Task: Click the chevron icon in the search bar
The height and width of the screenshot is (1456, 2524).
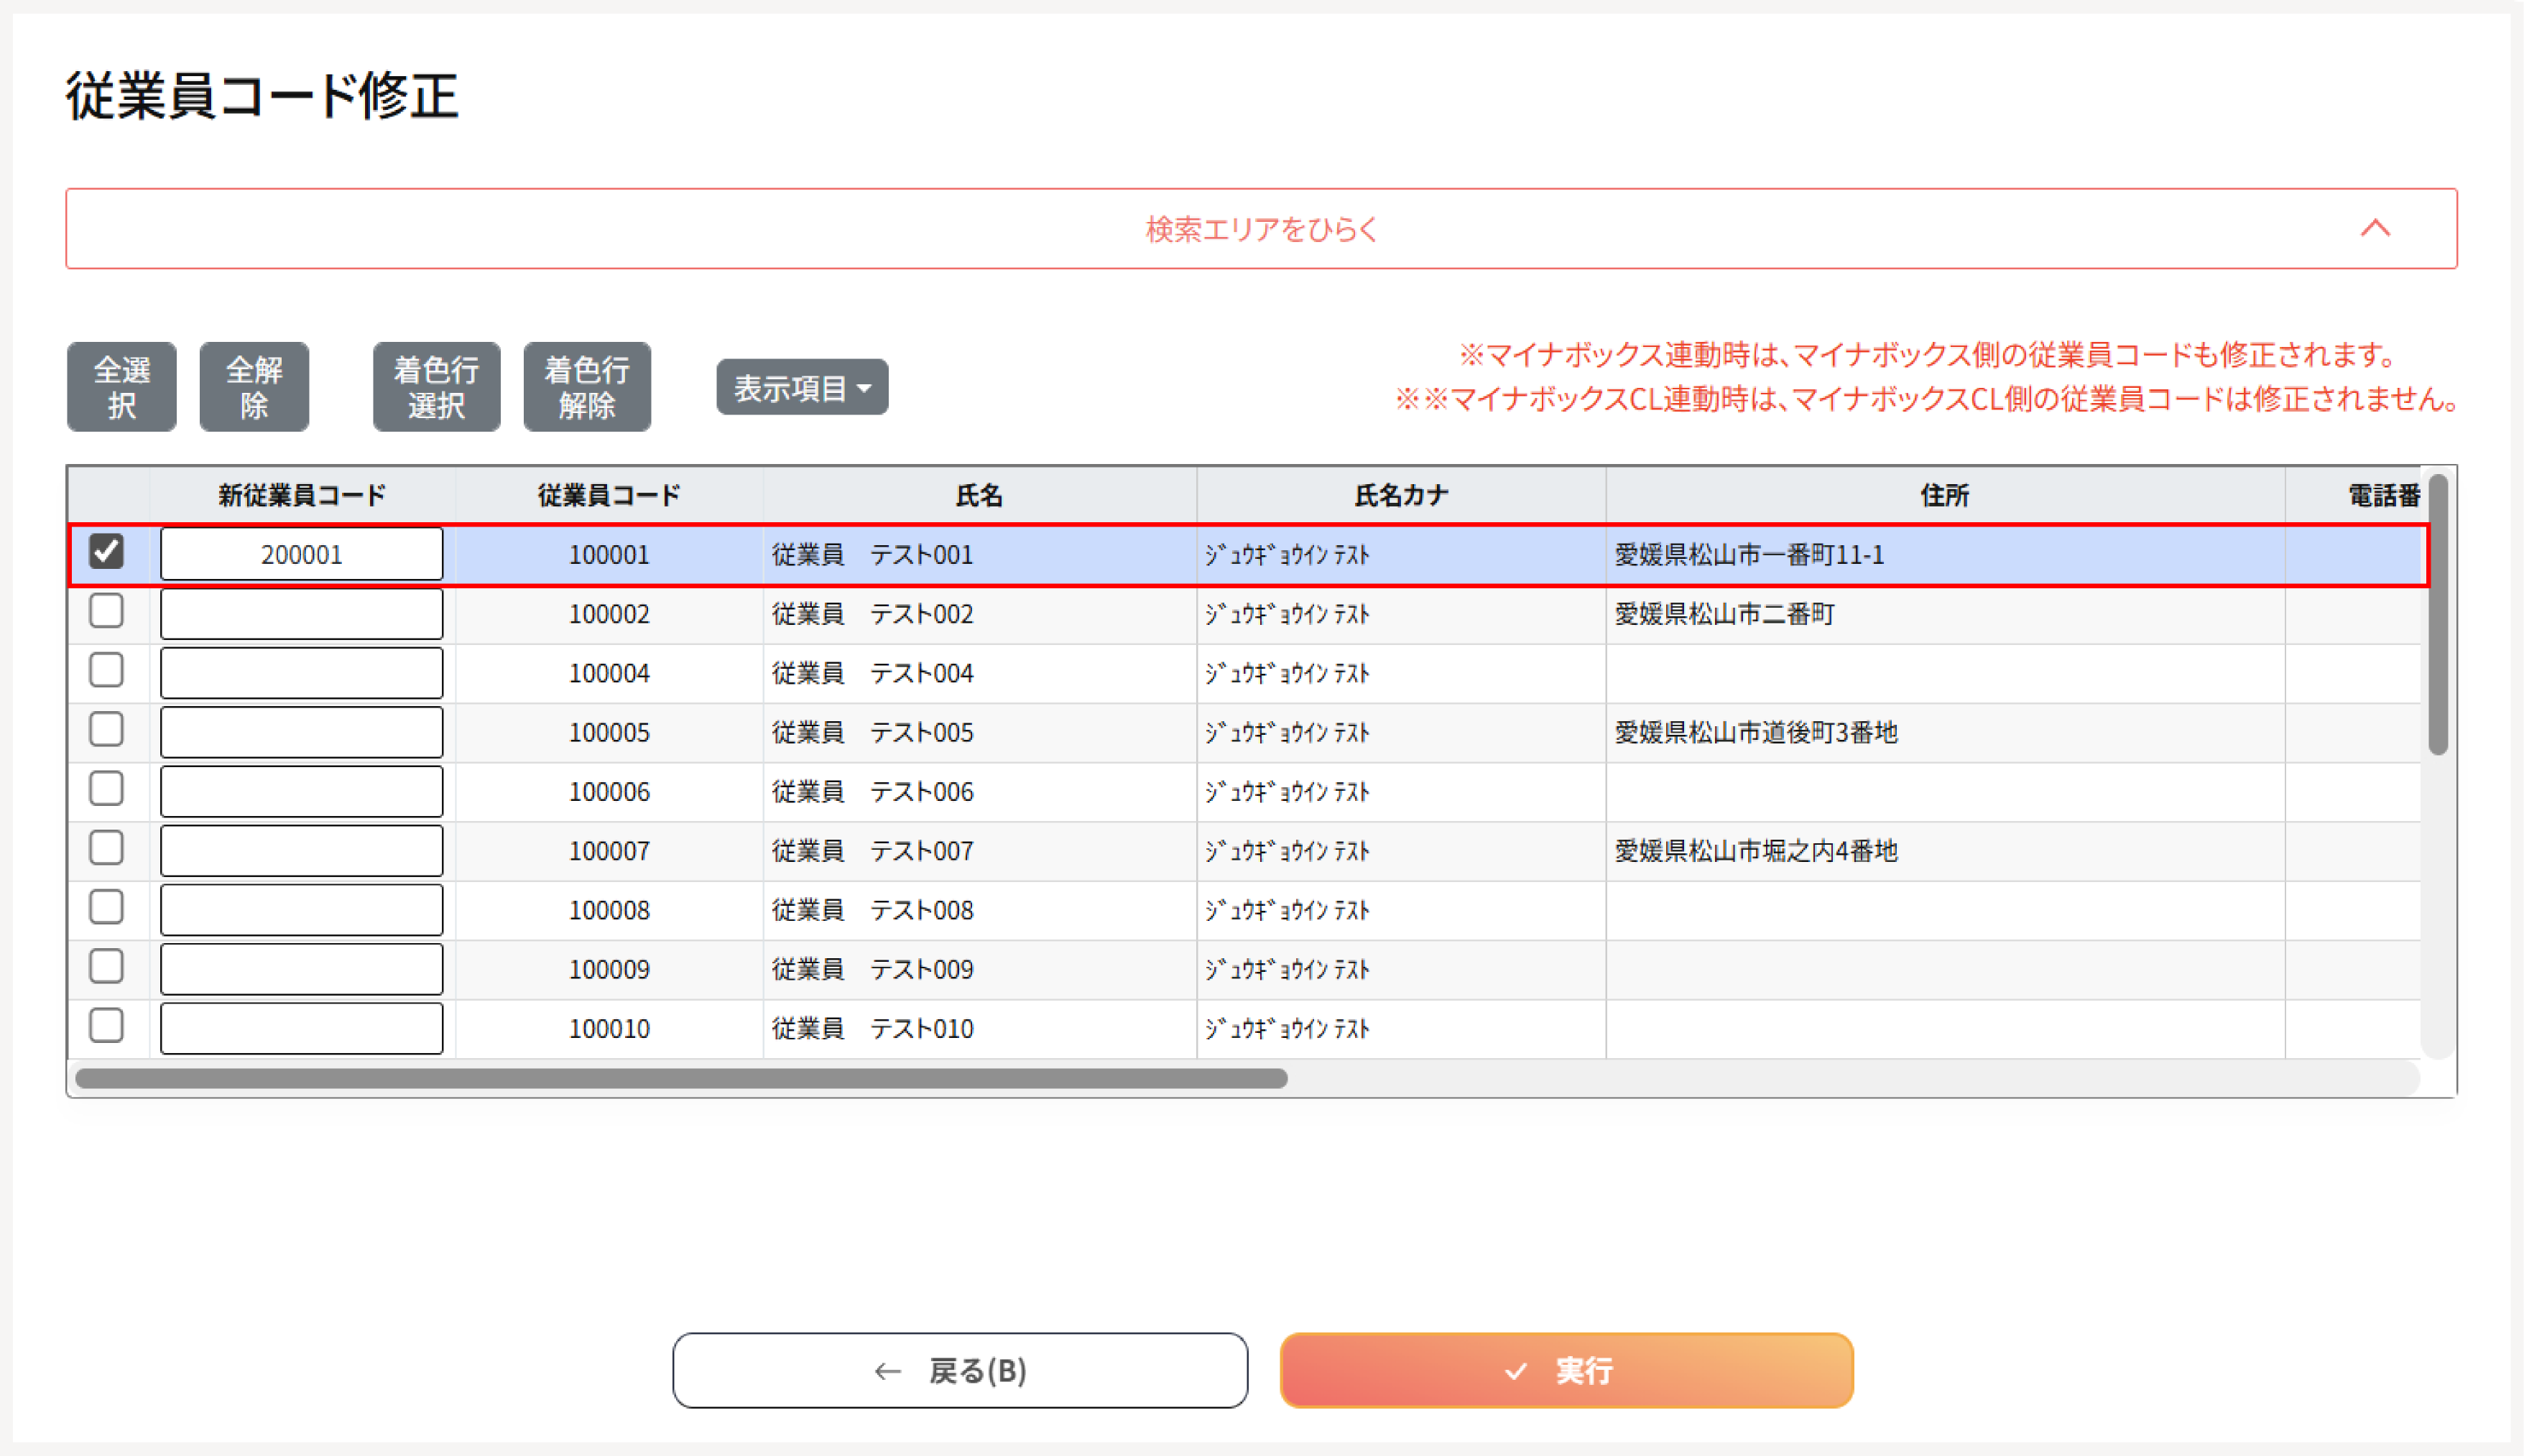Action: point(2375,229)
